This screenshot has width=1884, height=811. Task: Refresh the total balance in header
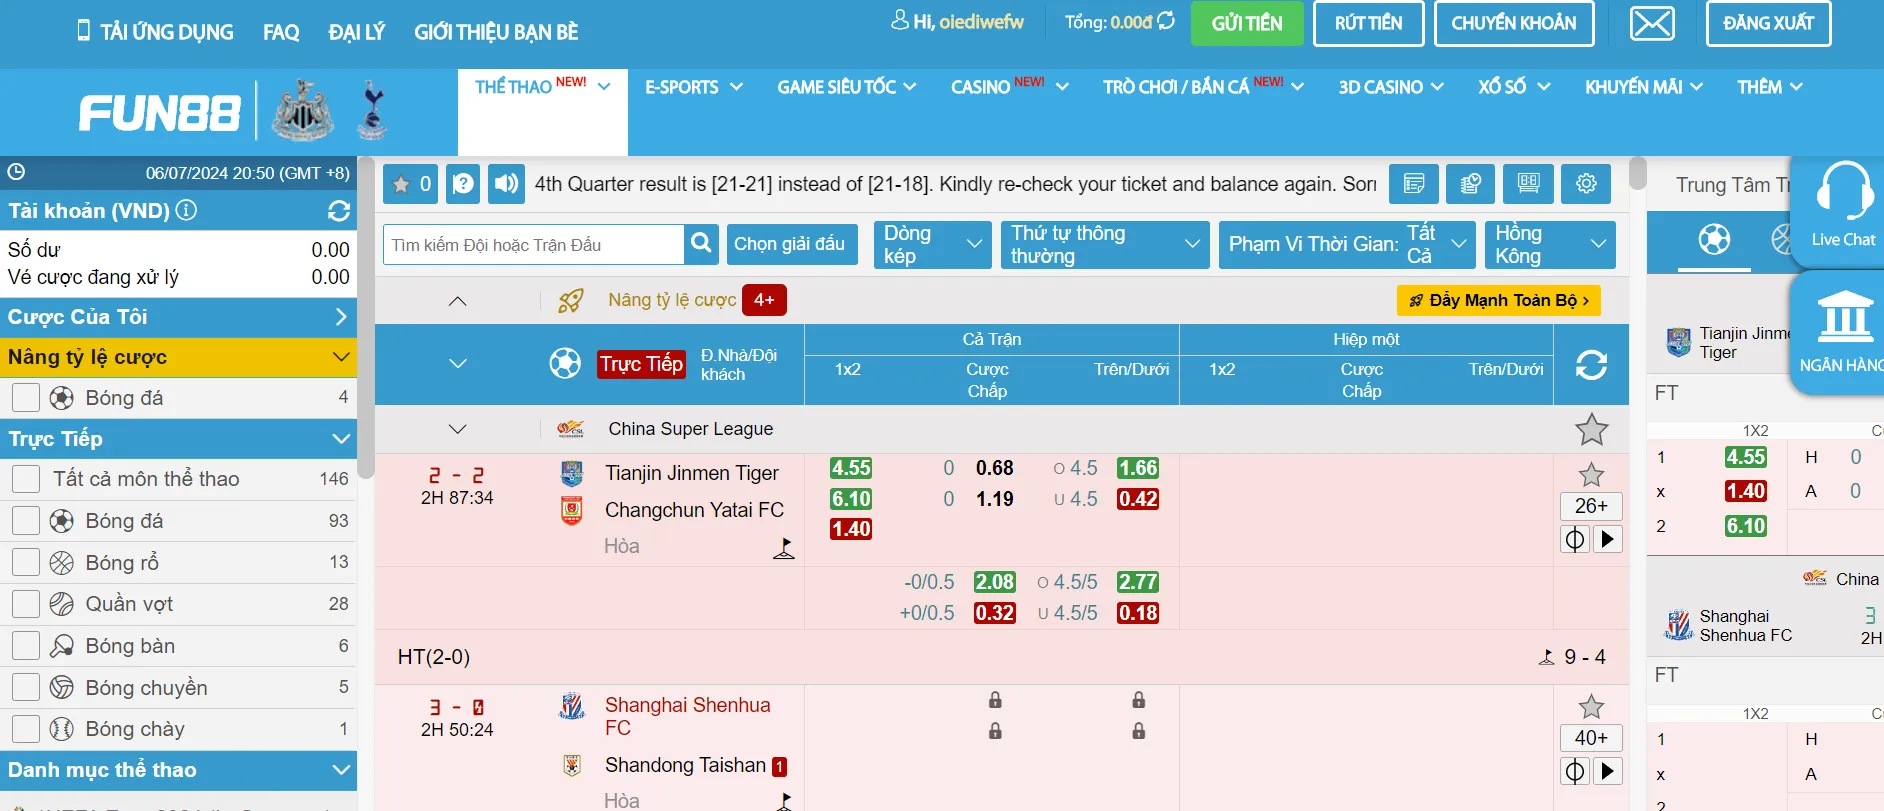point(1166,21)
